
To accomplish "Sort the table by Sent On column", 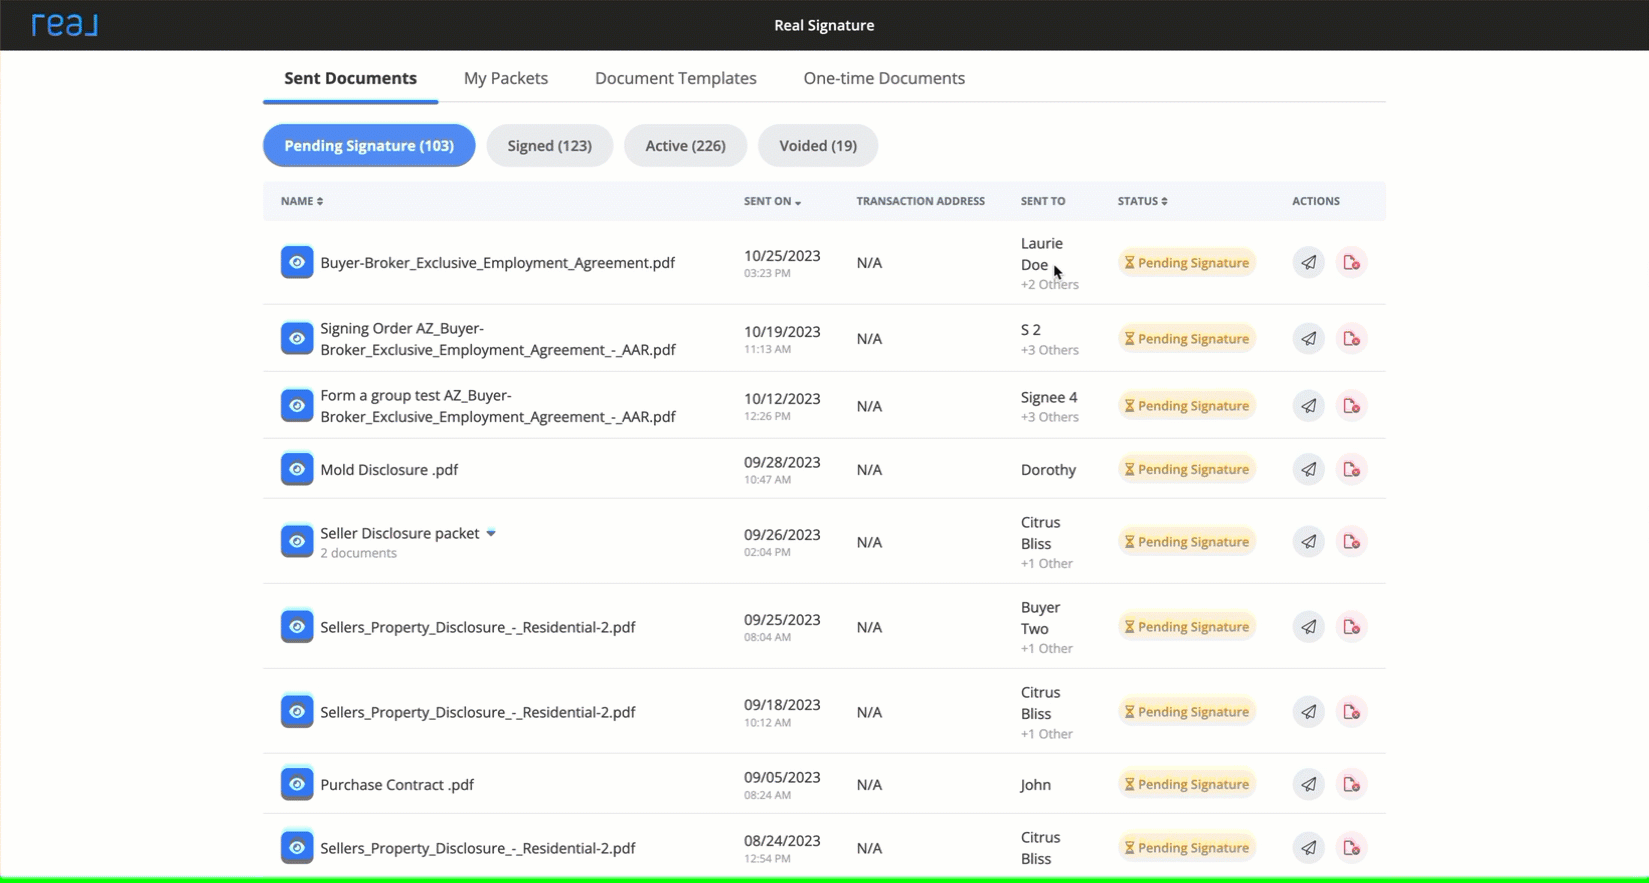I will pyautogui.click(x=772, y=201).
